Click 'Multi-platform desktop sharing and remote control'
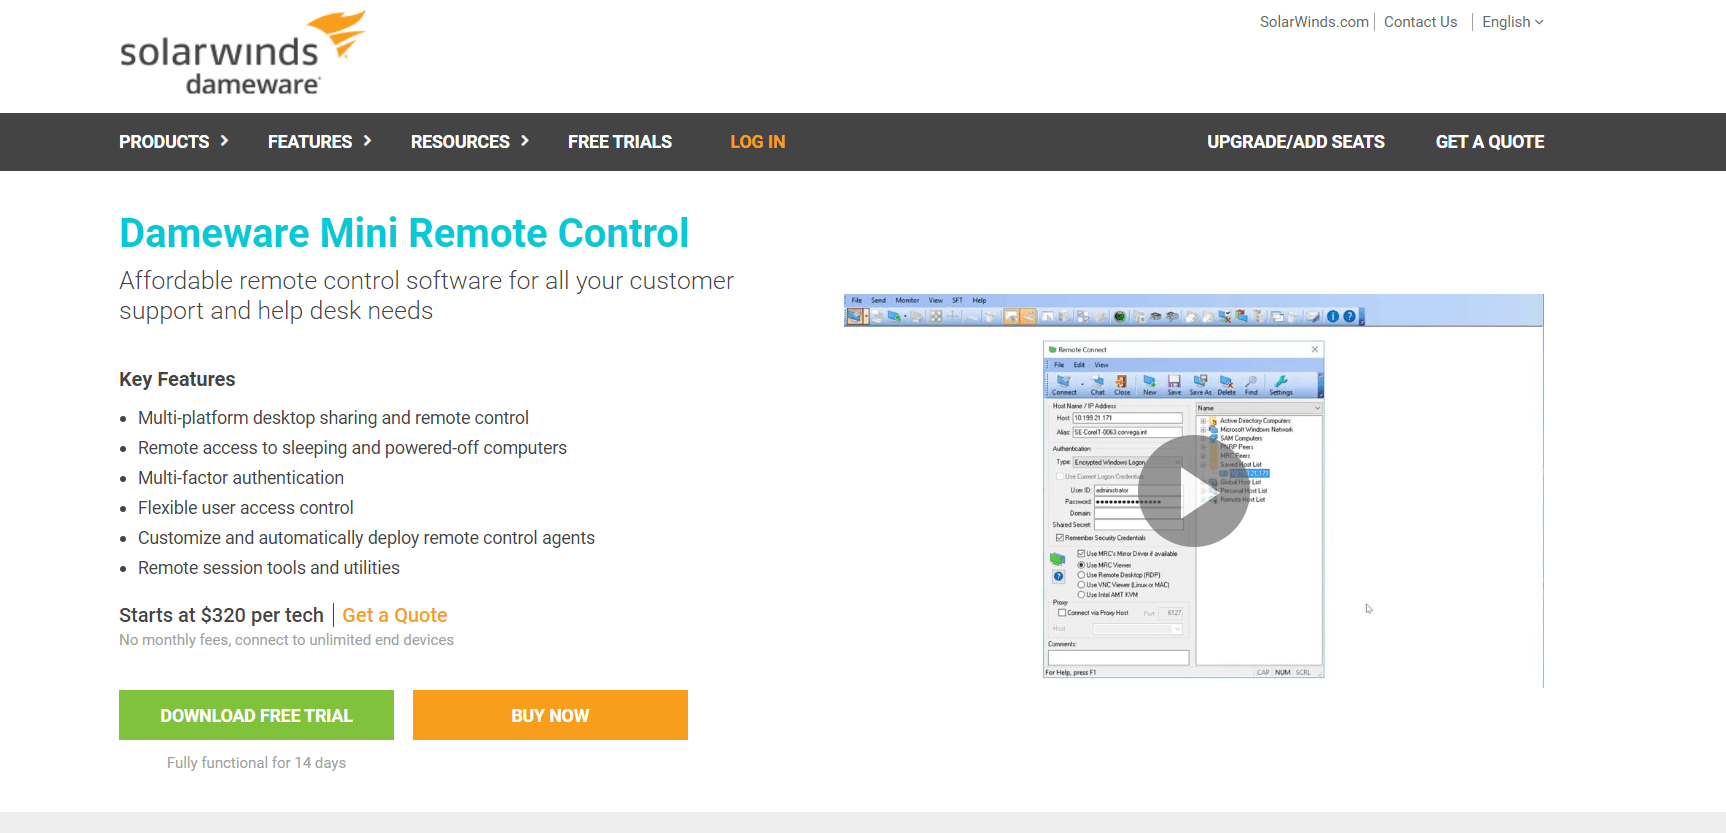This screenshot has height=833, width=1726. click(333, 418)
